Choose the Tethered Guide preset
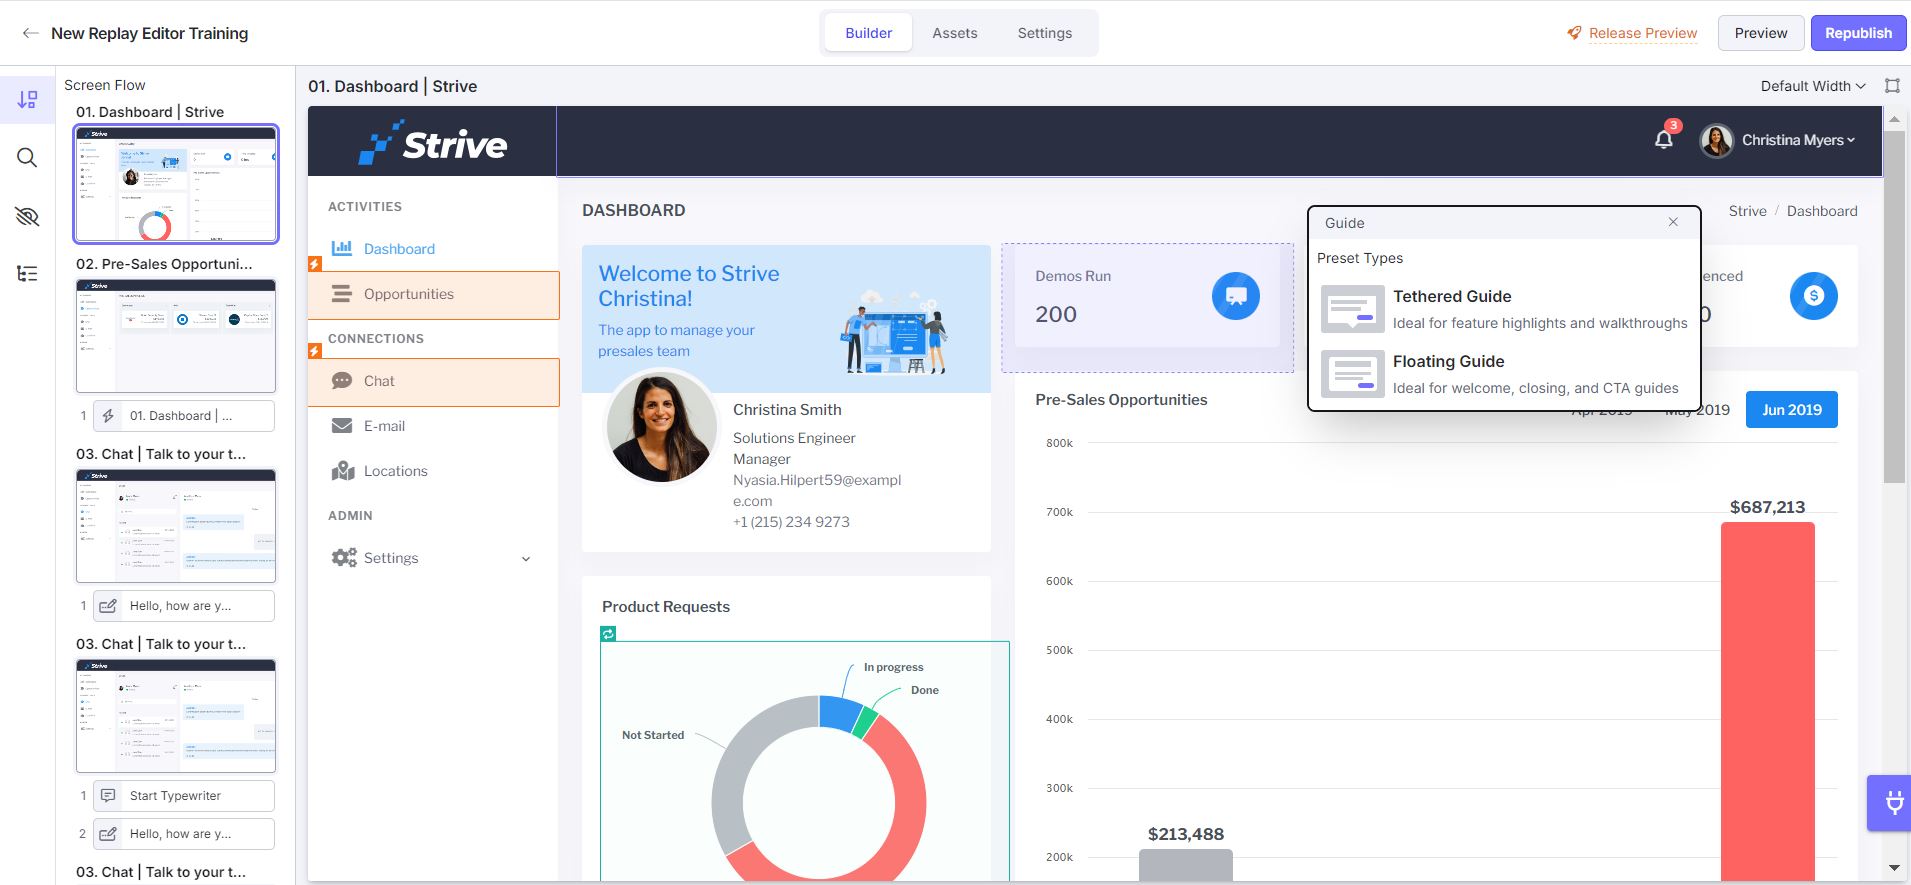The image size is (1911, 885). click(1504, 308)
